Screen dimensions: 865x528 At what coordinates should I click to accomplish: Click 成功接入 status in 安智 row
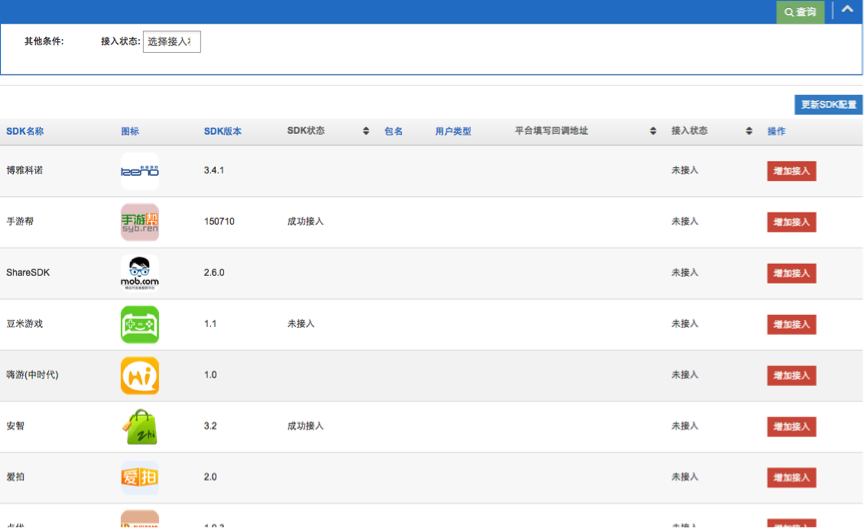(305, 426)
